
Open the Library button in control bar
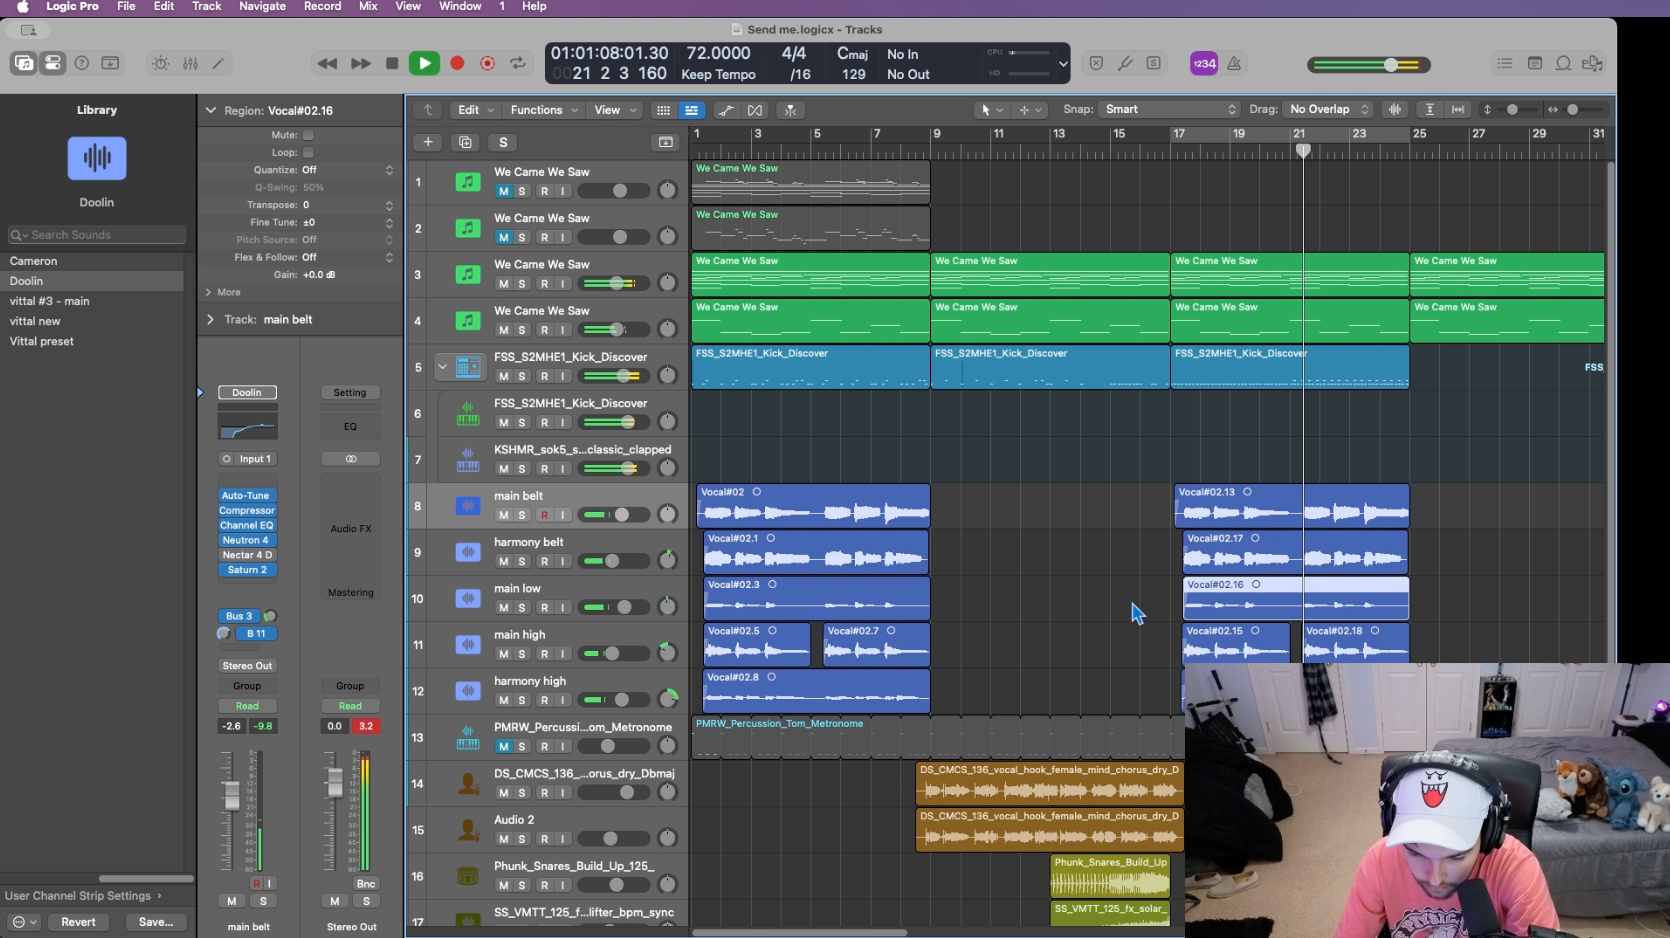pos(24,63)
